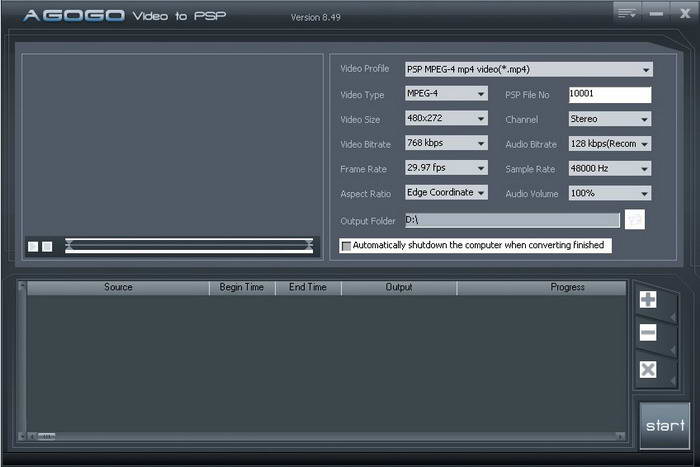The width and height of the screenshot is (700, 467).
Task: Click the preview seek bar track
Action: click(x=189, y=245)
